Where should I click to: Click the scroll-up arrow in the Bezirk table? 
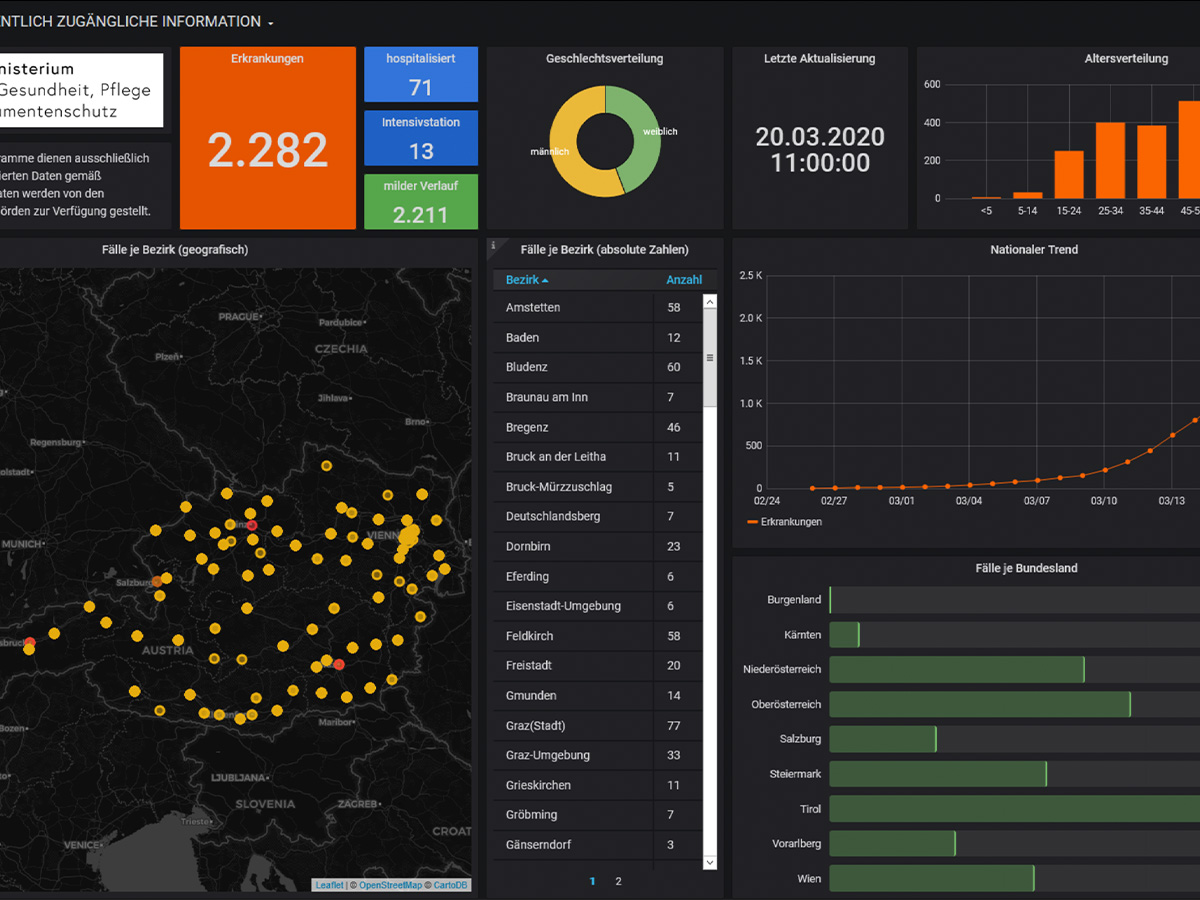click(x=710, y=302)
